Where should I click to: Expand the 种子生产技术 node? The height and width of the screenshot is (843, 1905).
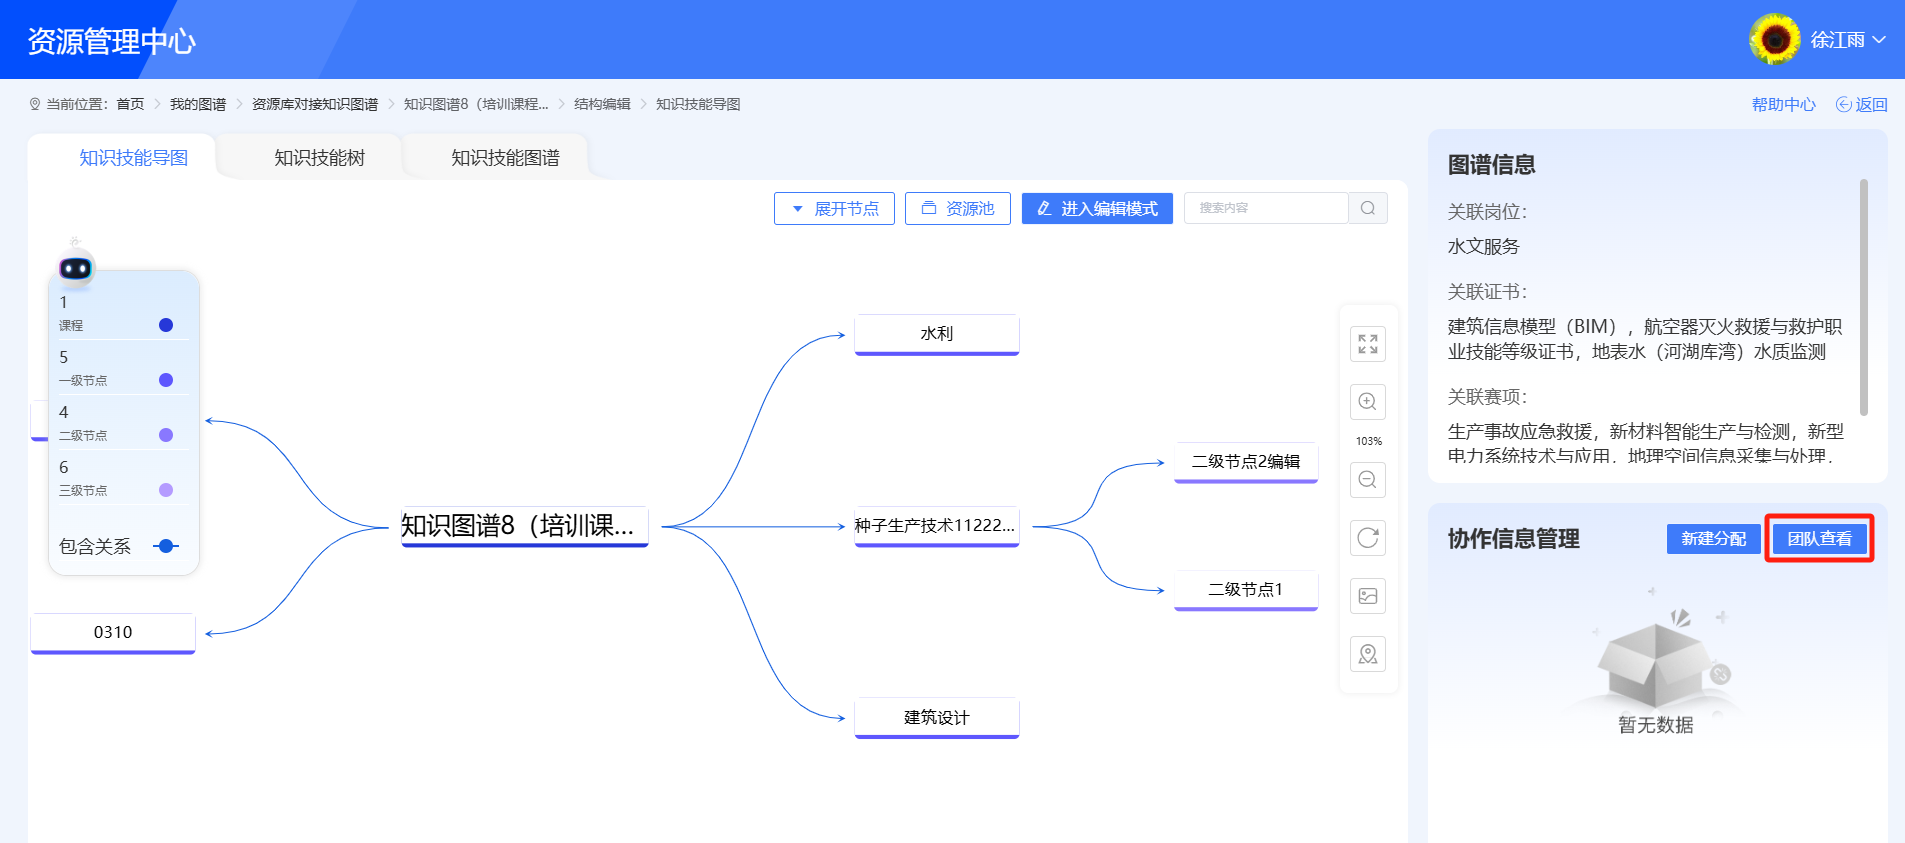[x=936, y=526]
